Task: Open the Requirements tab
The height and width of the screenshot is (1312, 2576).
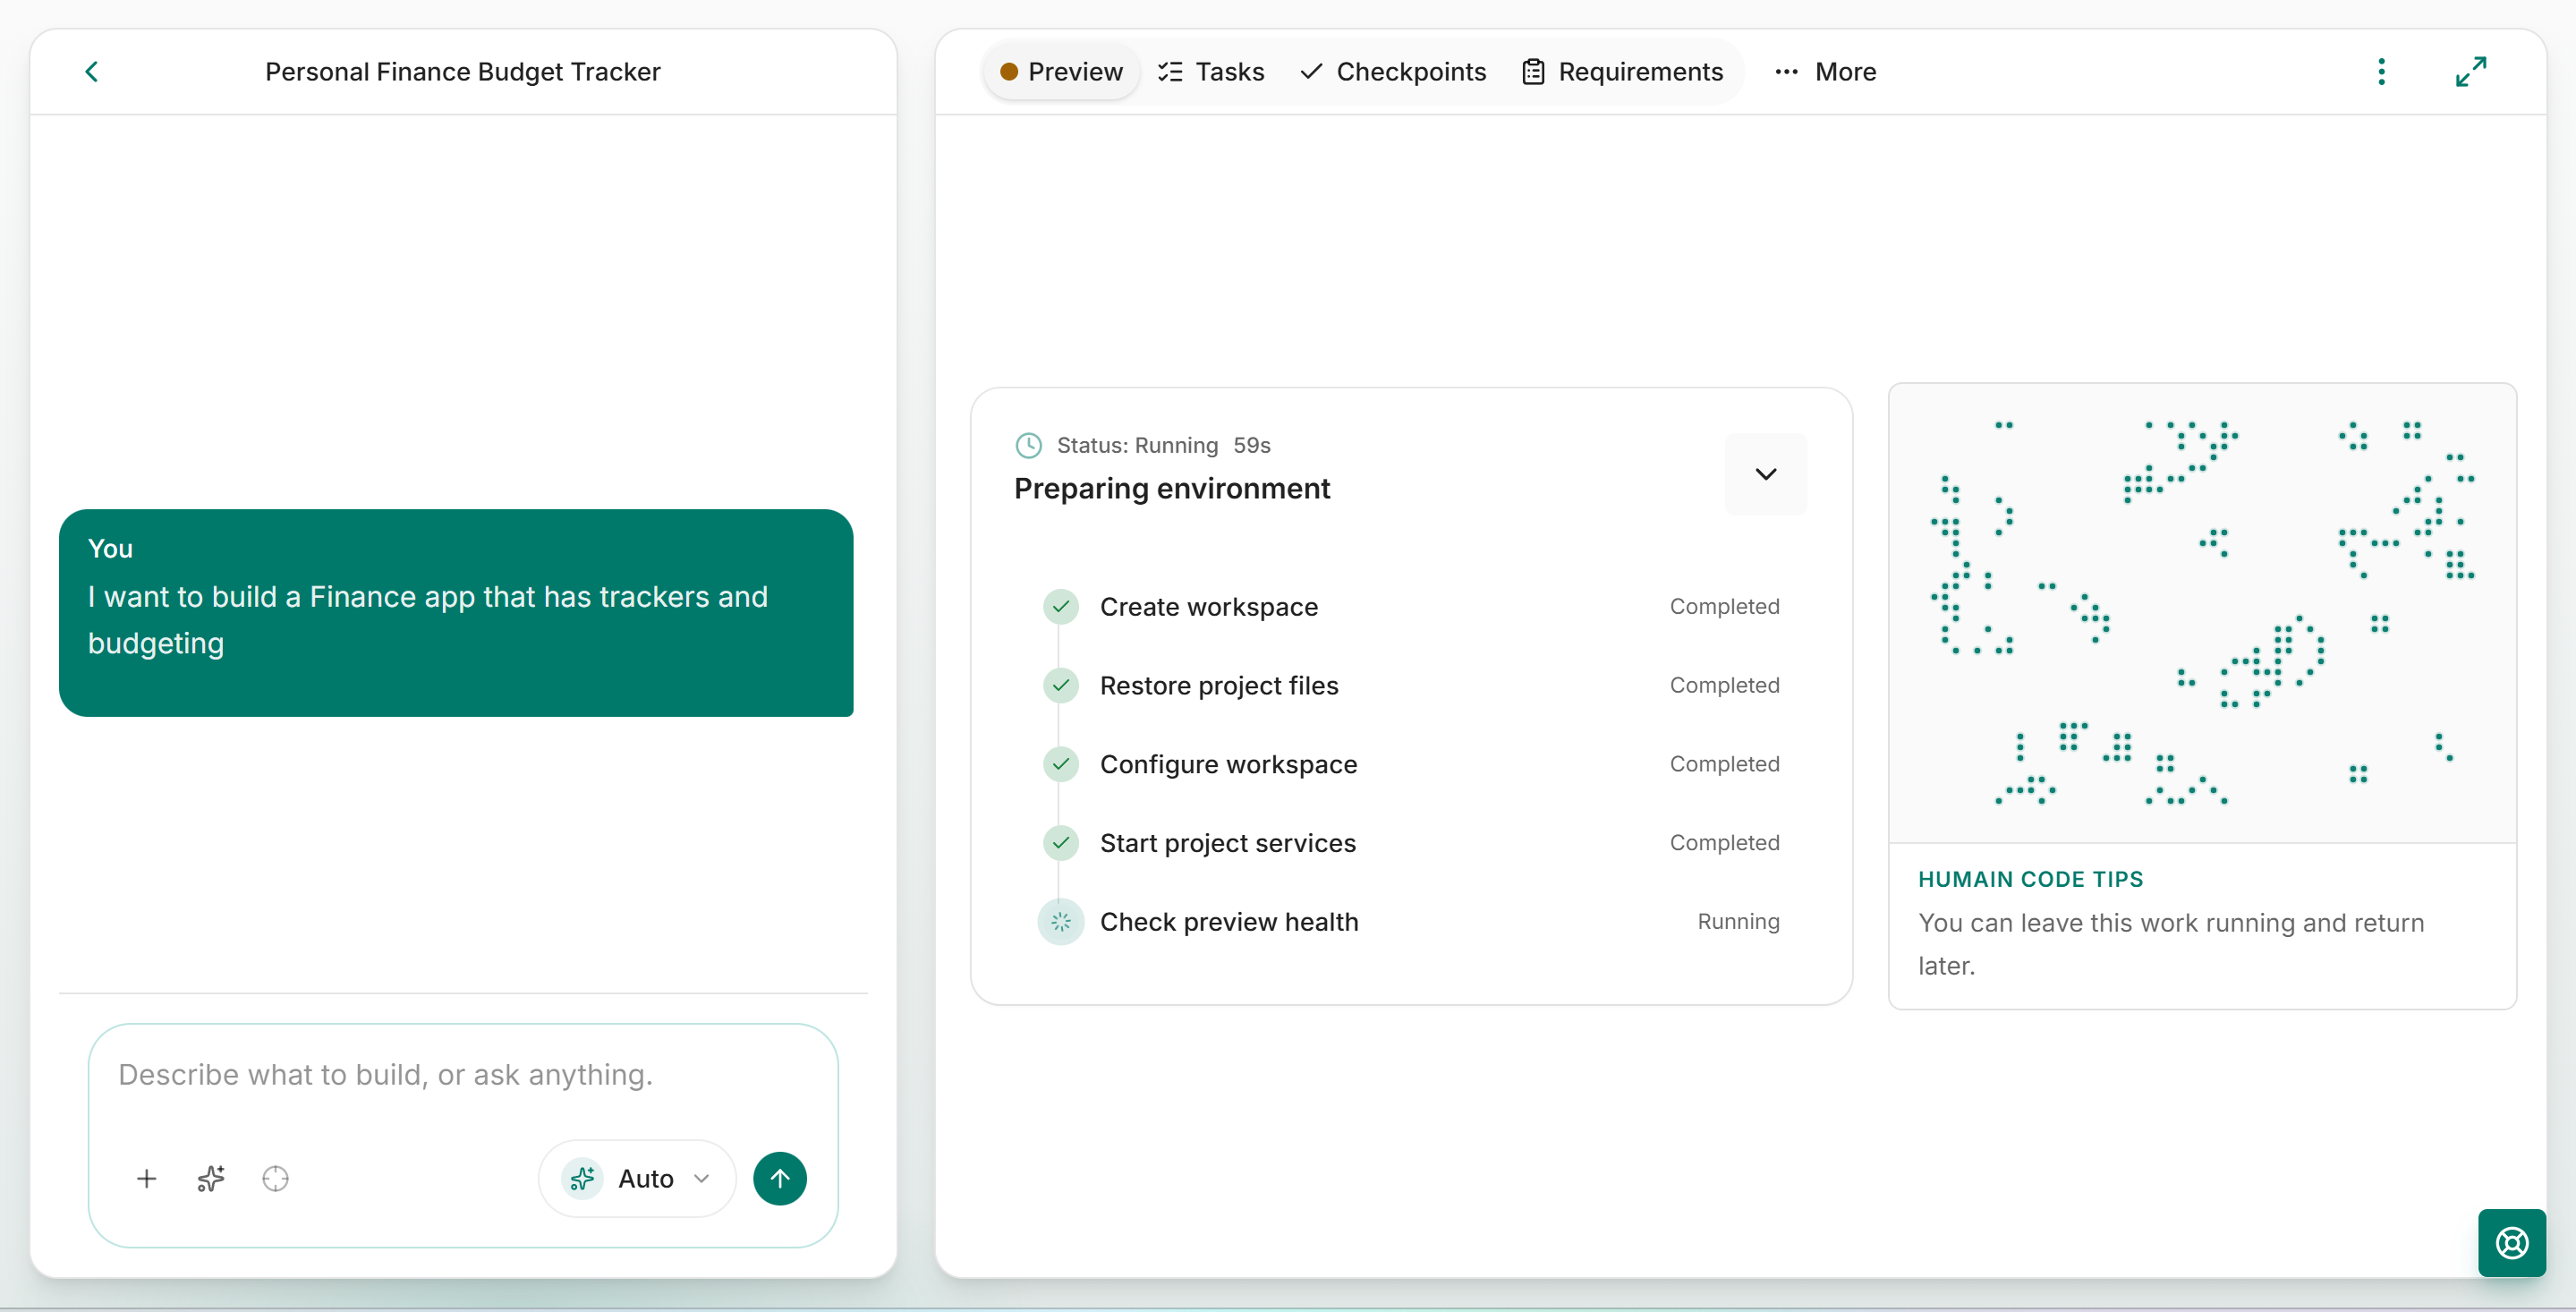Action: click(1622, 72)
